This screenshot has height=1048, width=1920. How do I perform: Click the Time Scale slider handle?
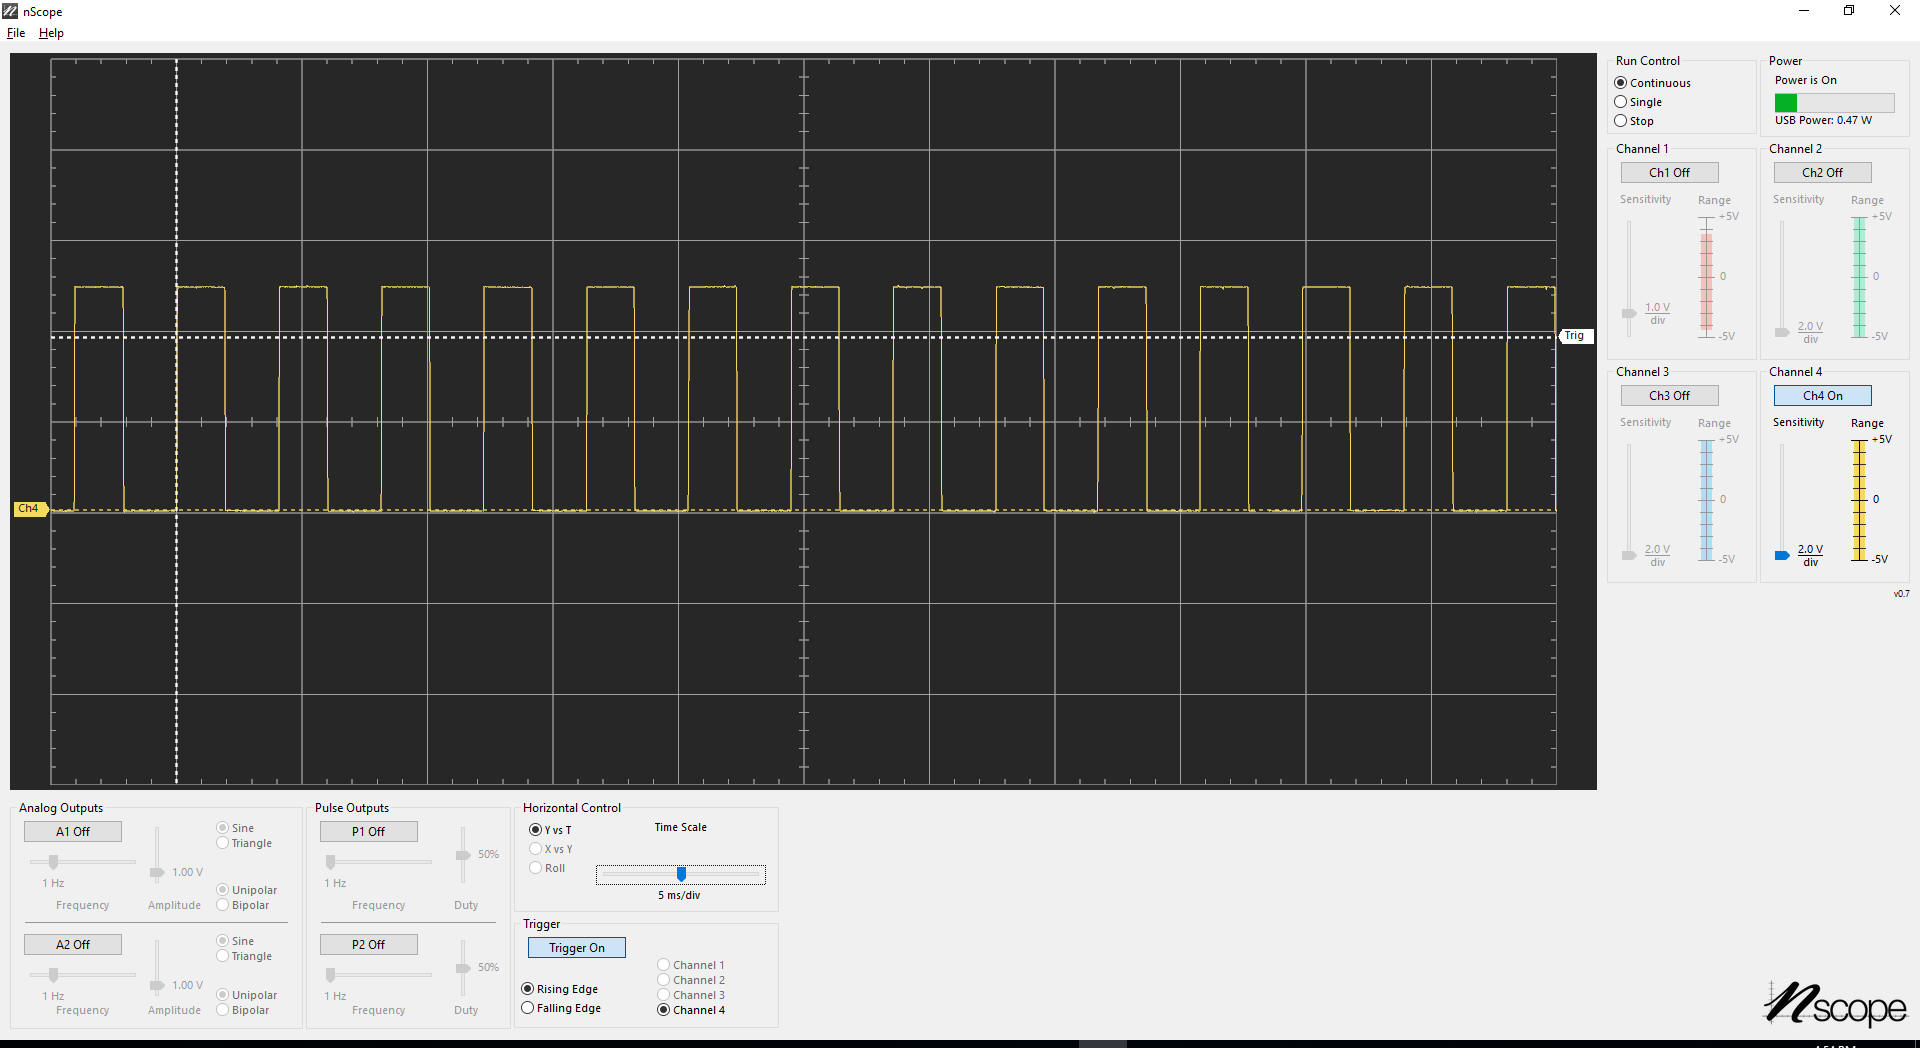681,874
